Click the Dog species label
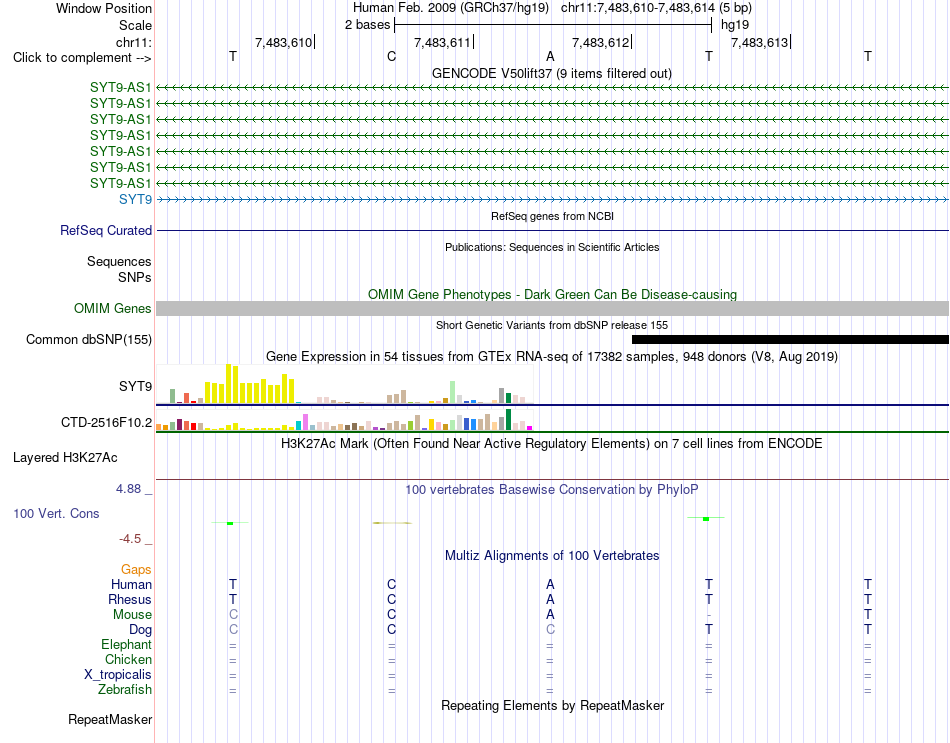 coord(140,630)
